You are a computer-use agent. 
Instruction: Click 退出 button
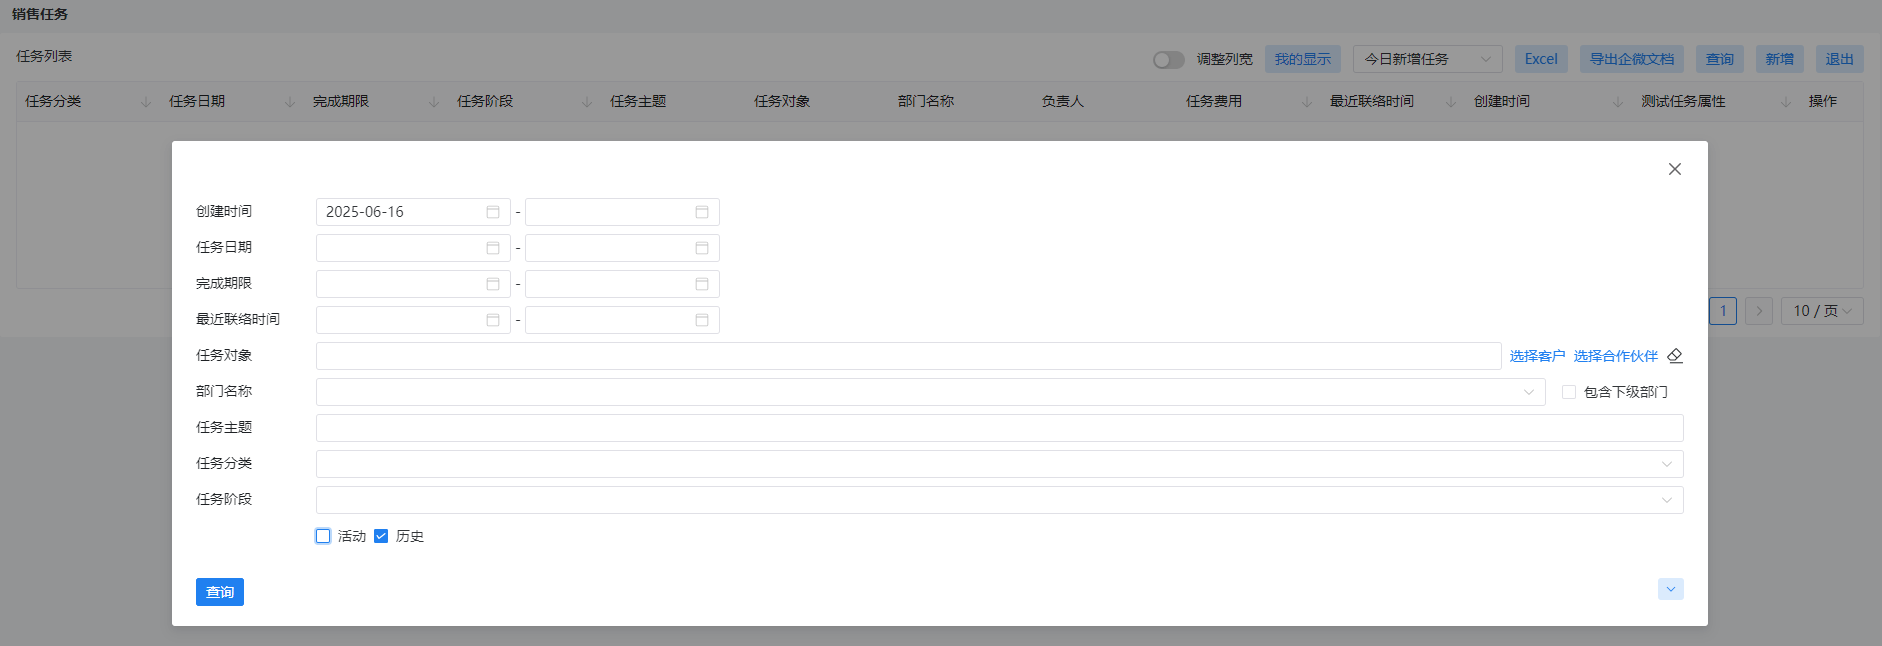[1840, 59]
